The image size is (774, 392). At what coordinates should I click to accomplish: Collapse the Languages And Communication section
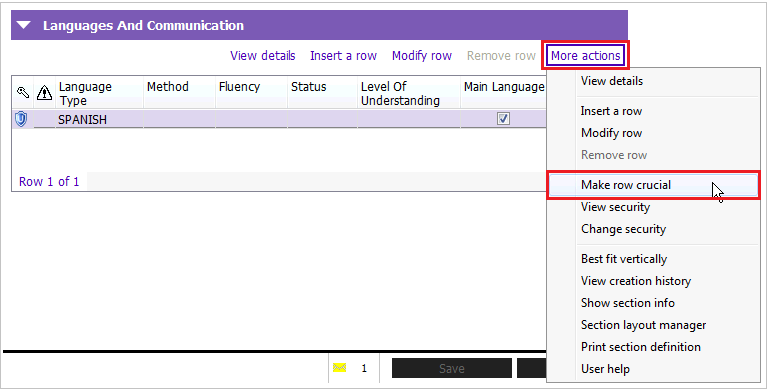(24, 25)
